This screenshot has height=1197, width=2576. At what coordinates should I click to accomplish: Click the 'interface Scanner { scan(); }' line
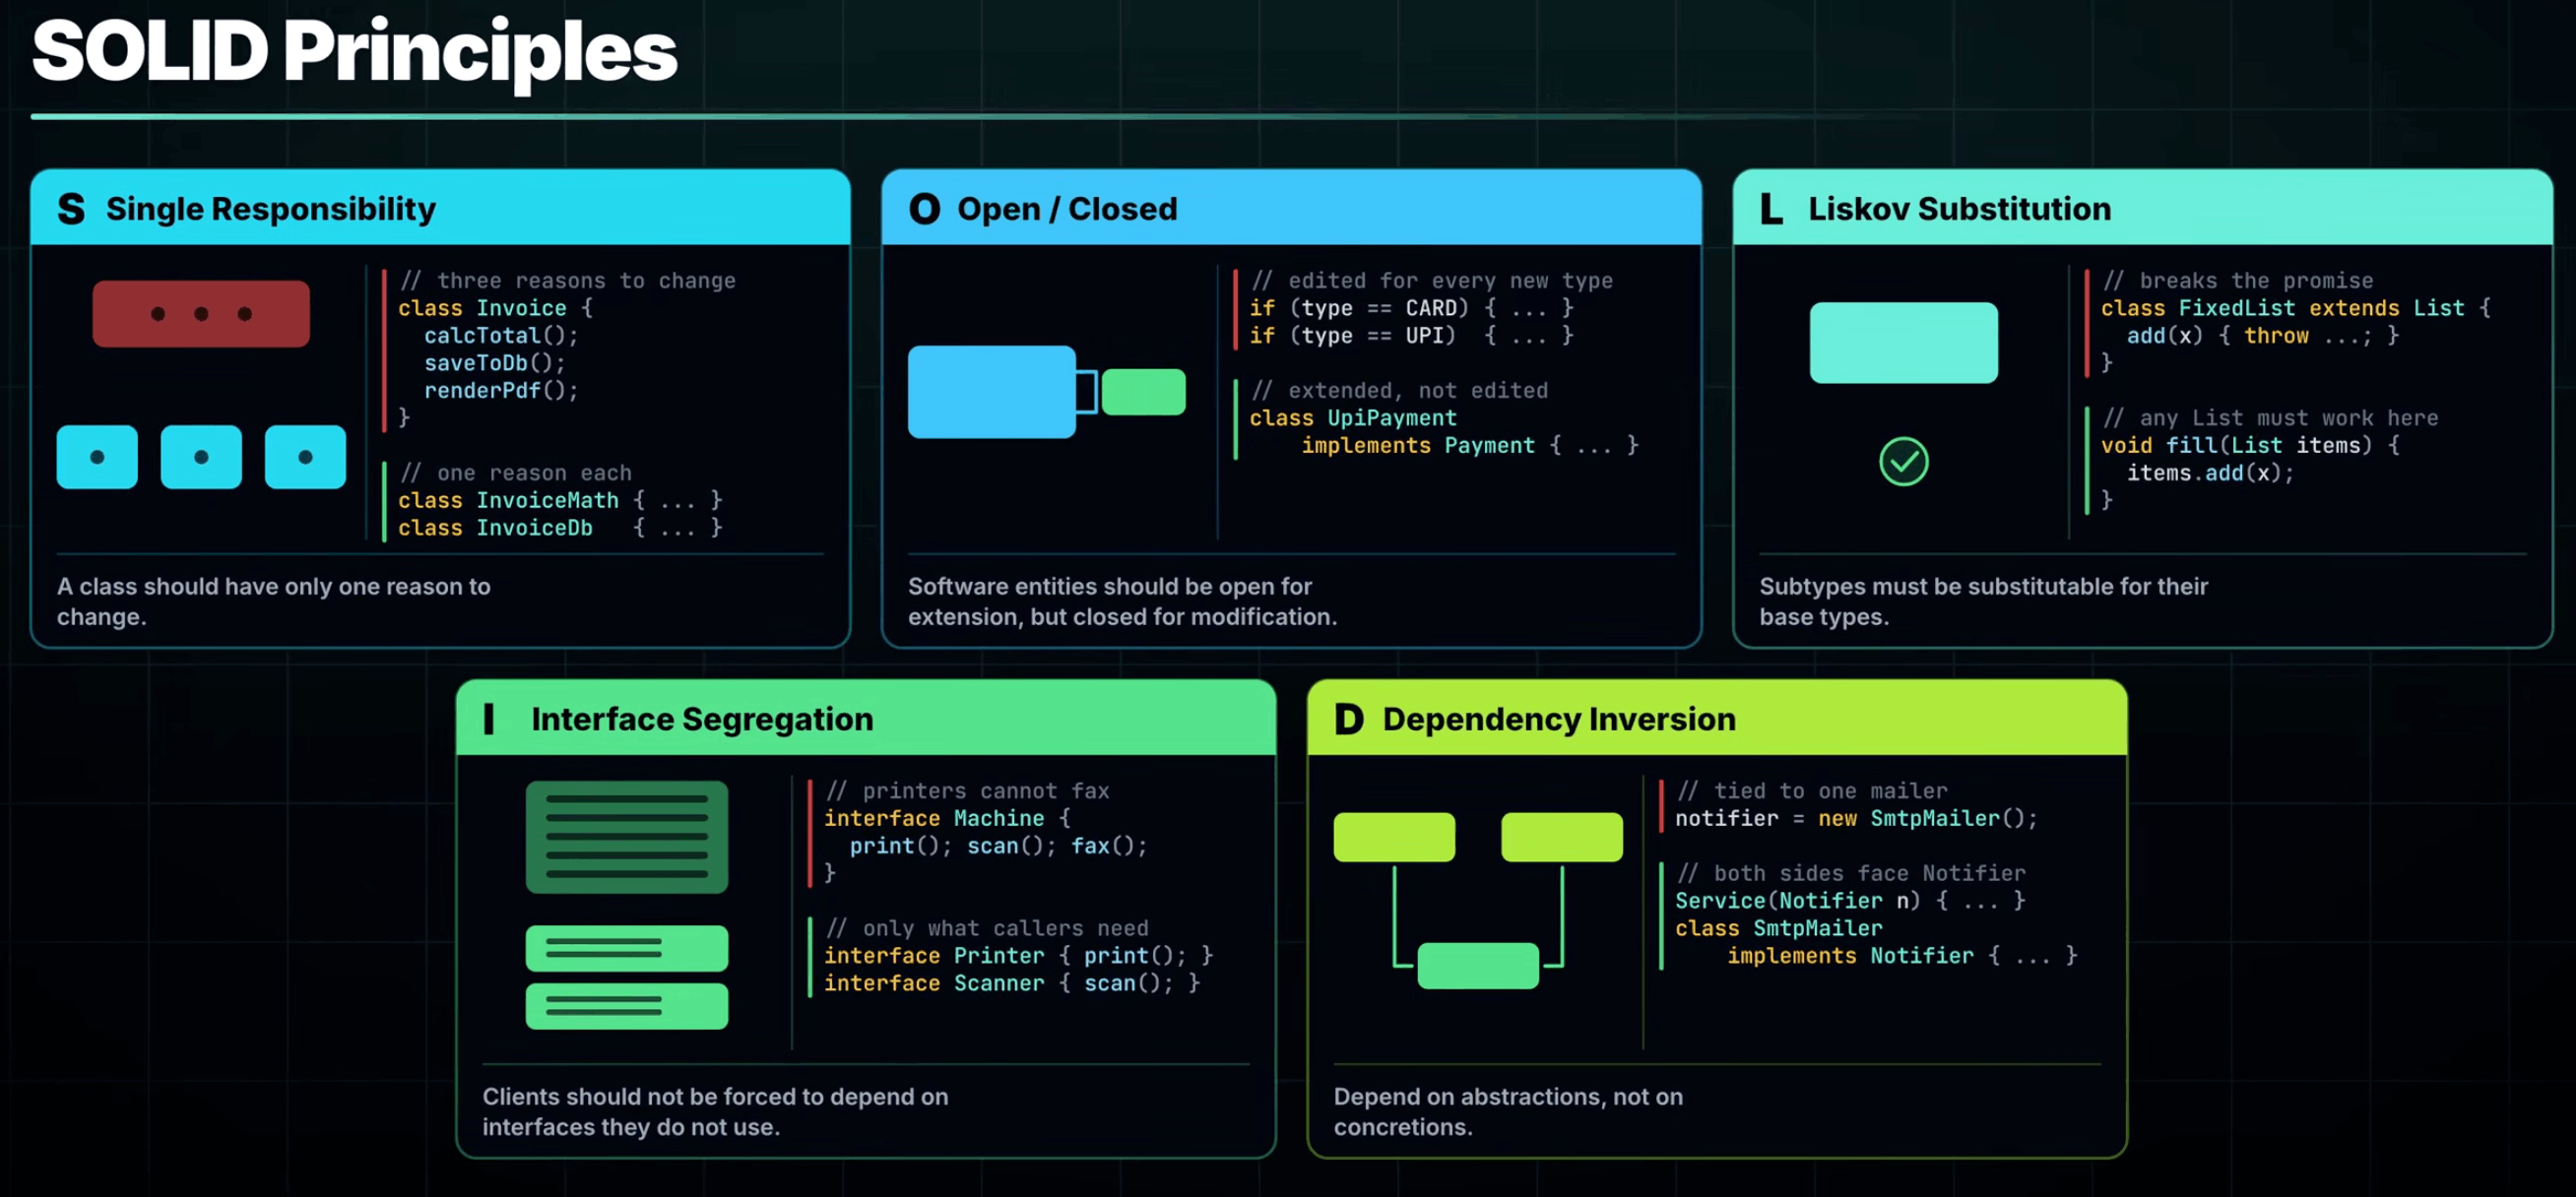pyautogui.click(x=1012, y=983)
